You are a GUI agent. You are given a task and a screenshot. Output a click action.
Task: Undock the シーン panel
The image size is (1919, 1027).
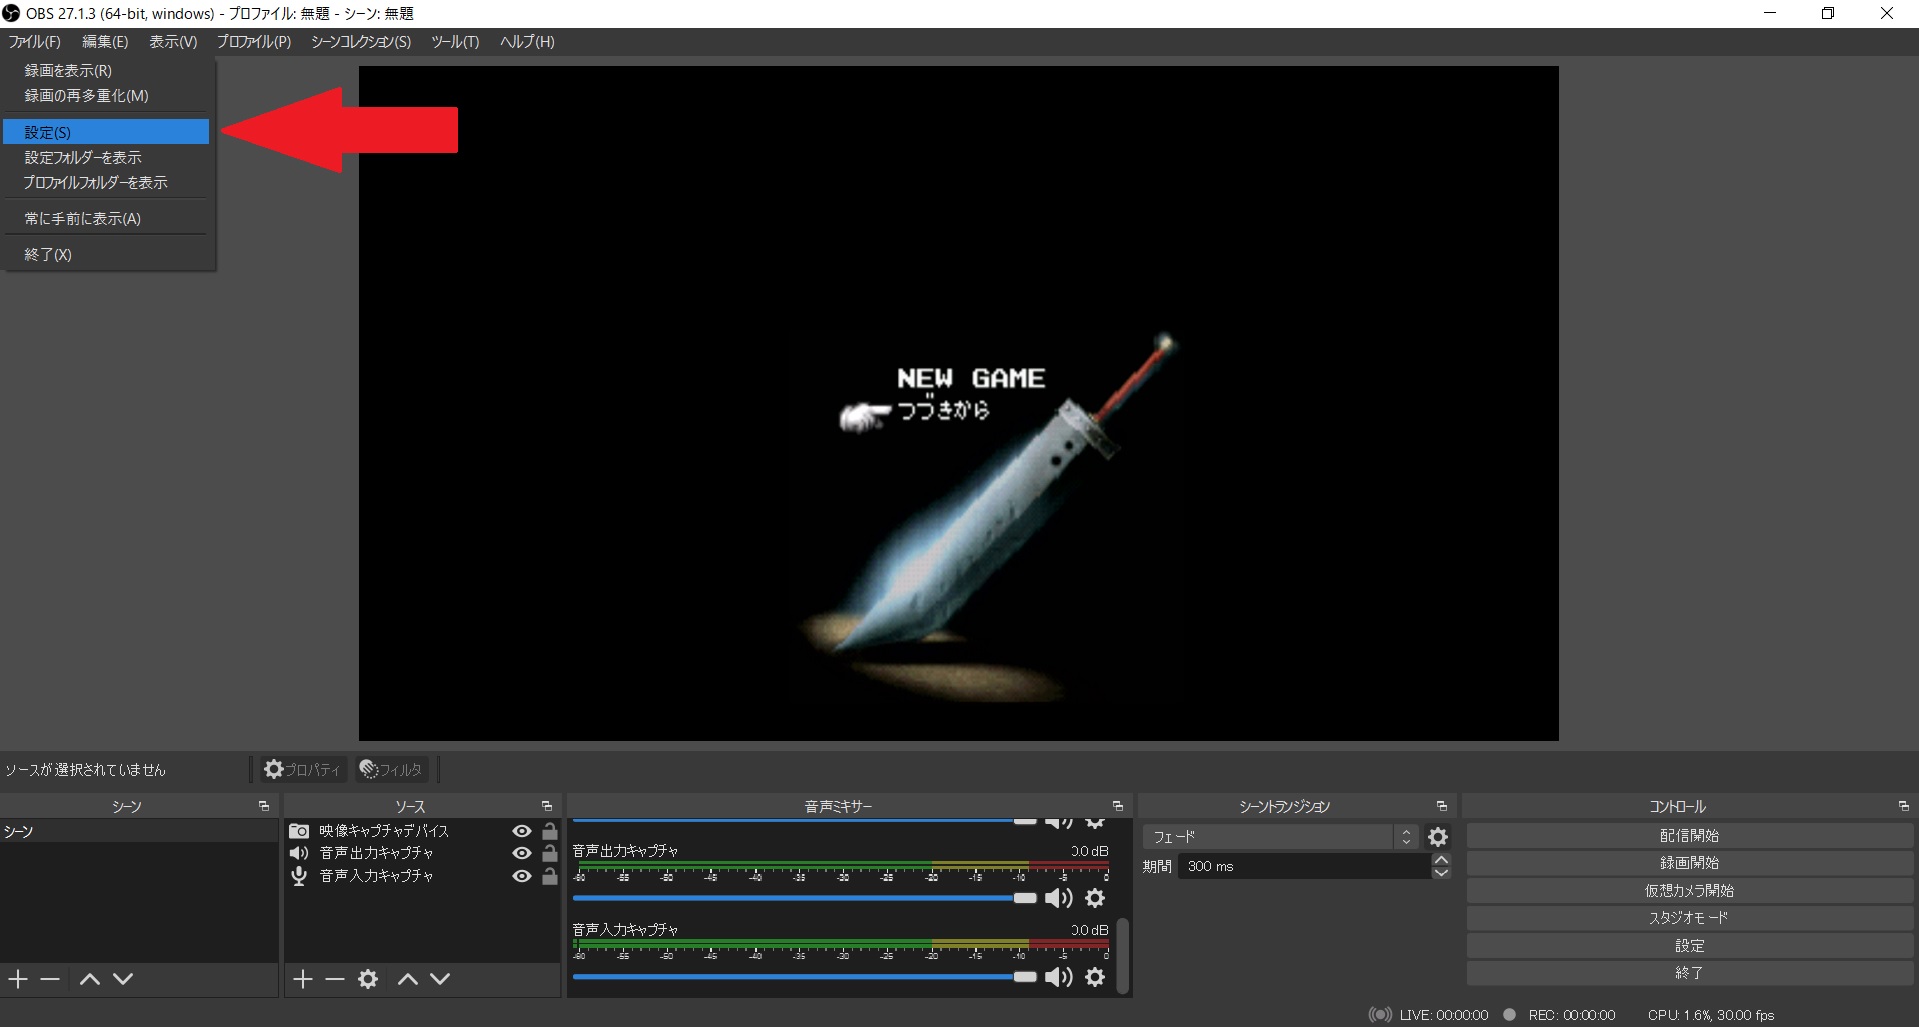[264, 806]
